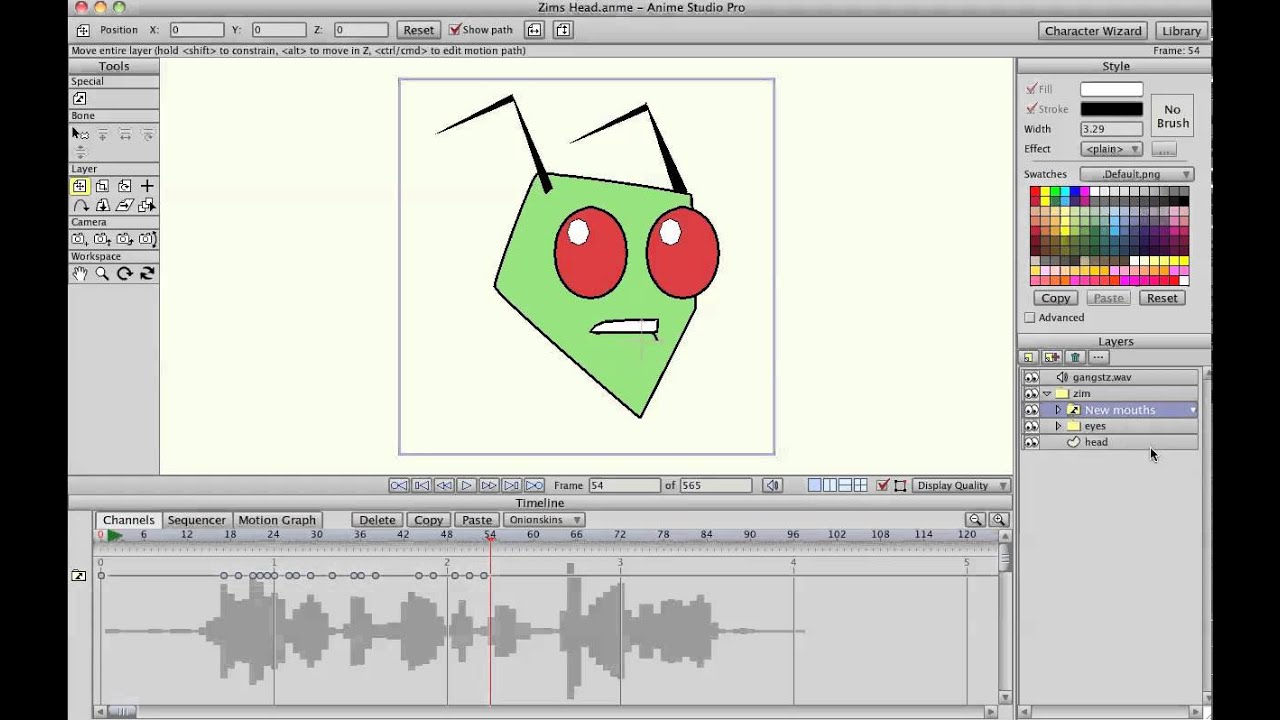
Task: Flip layer horizontally icon in top toolbar
Action: [x=534, y=30]
